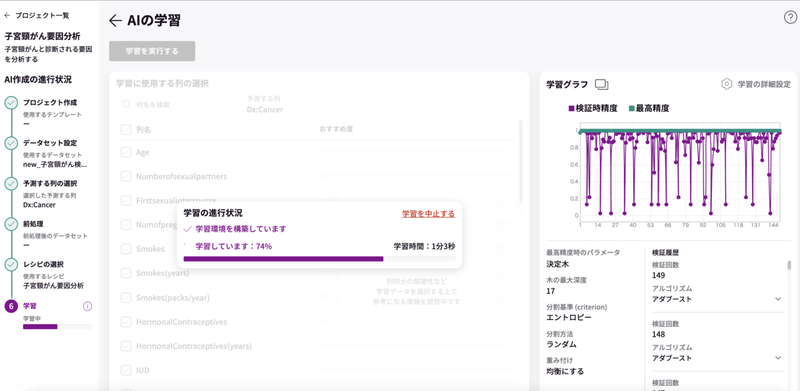Select the レシピの選択 step label
The image size is (800, 391).
click(43, 264)
